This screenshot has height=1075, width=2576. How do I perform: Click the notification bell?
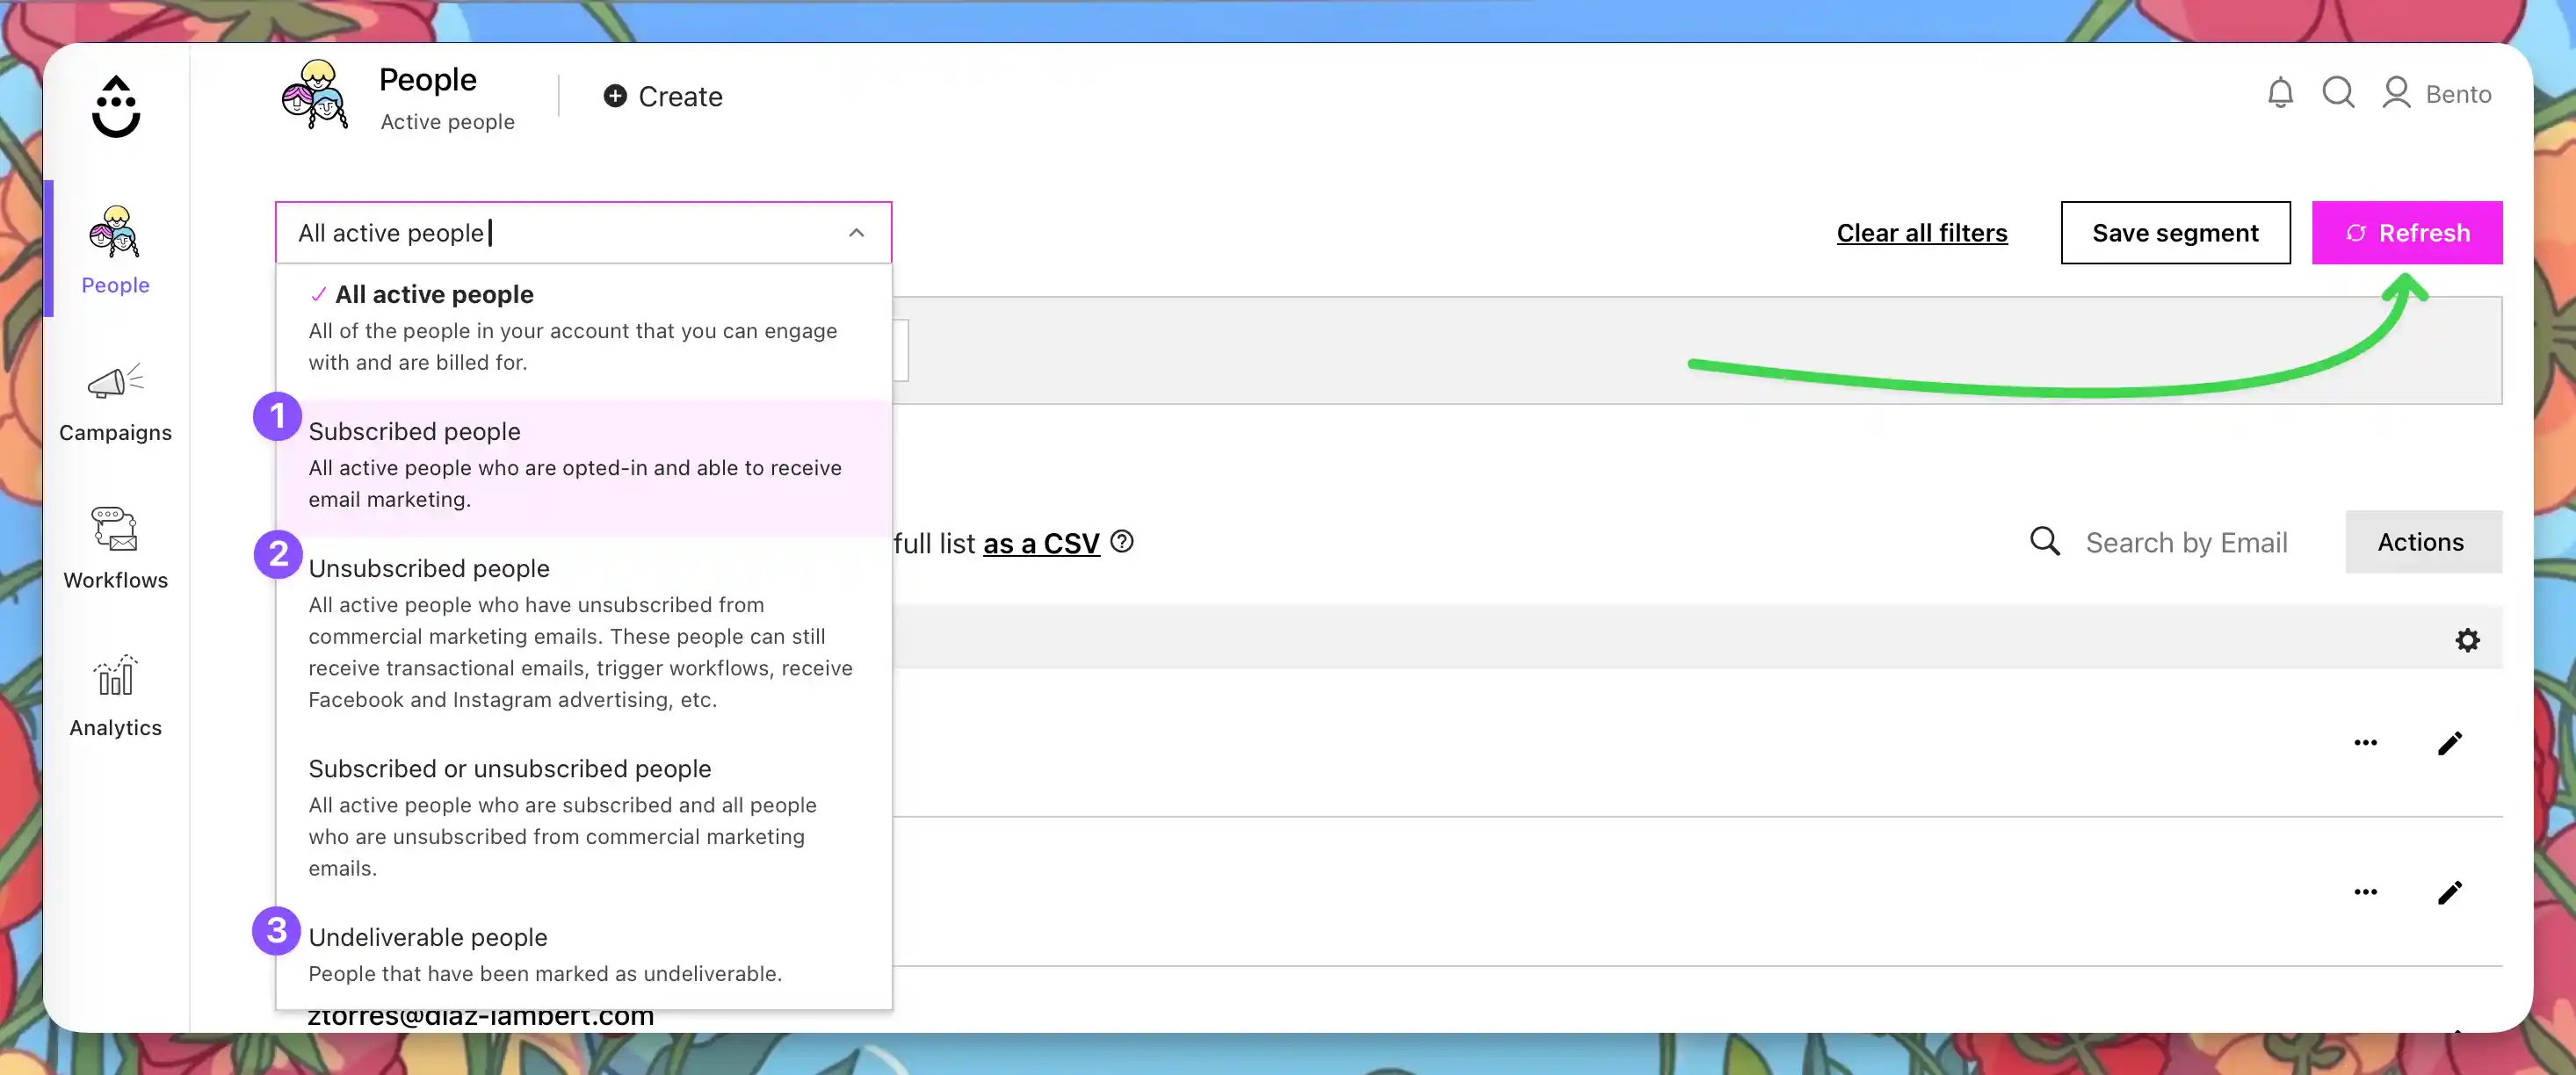coord(2281,92)
